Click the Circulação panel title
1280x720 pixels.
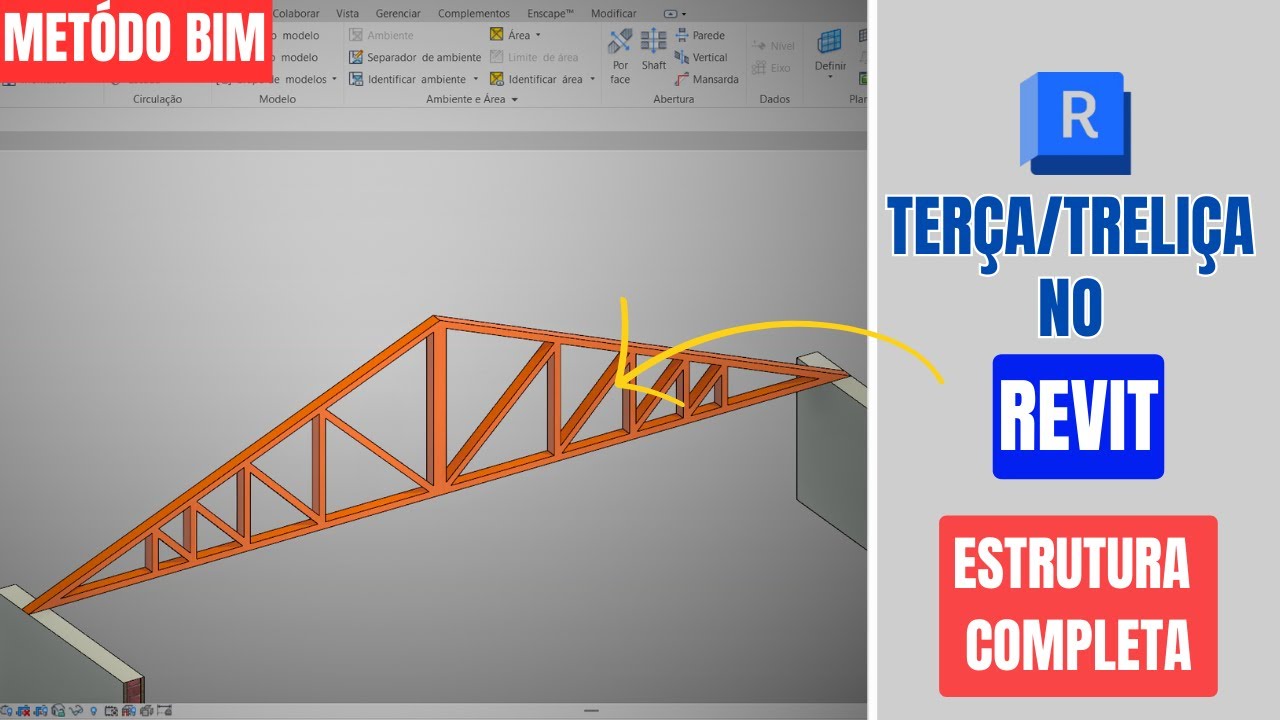[x=157, y=99]
